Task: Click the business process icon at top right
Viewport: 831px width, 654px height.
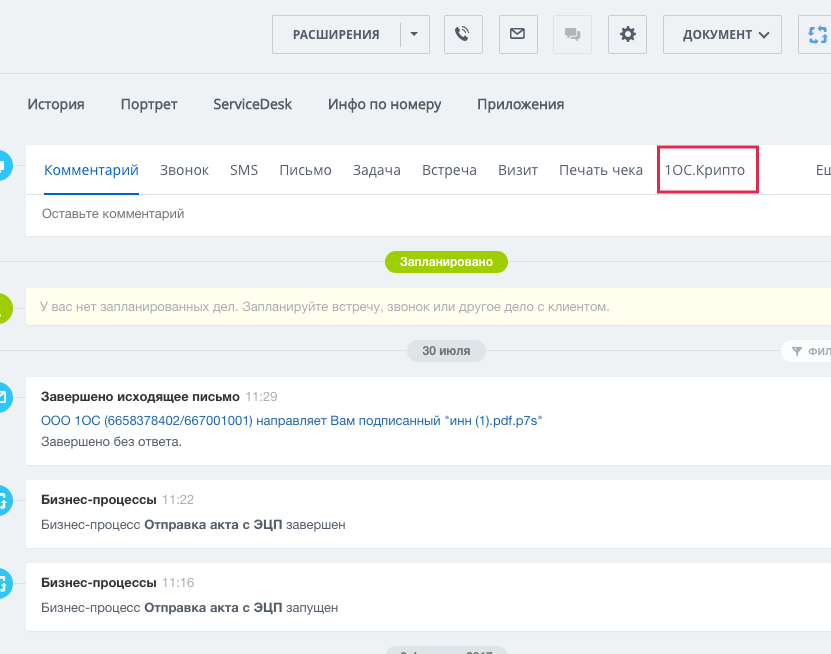Action: click(816, 34)
